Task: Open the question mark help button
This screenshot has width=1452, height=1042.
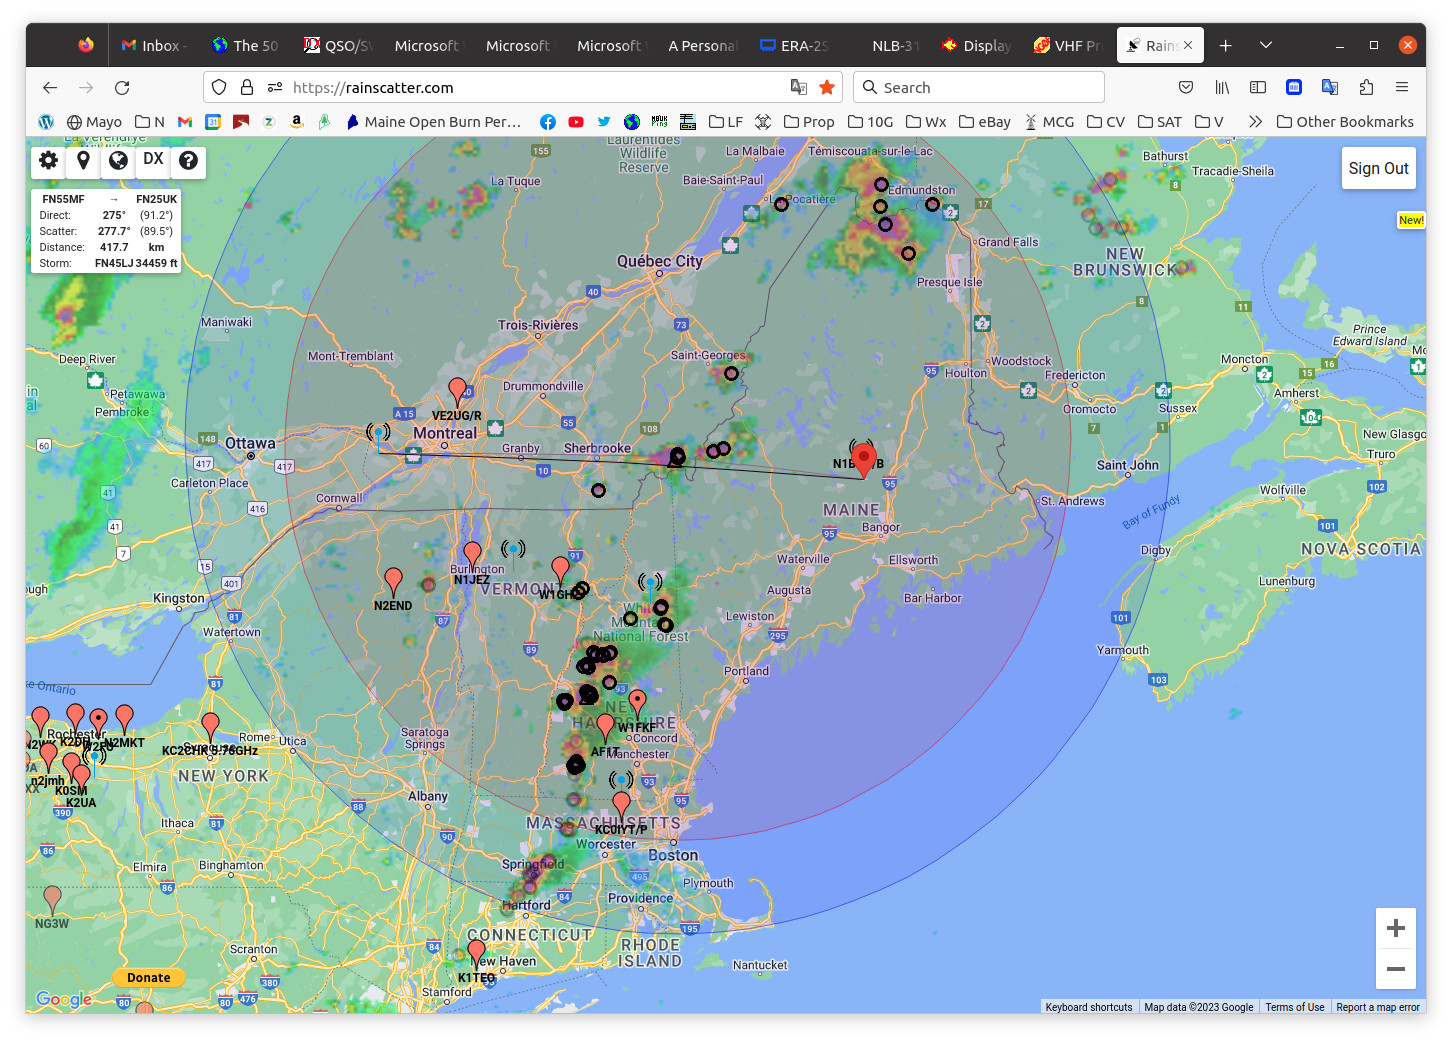Action: 188,161
